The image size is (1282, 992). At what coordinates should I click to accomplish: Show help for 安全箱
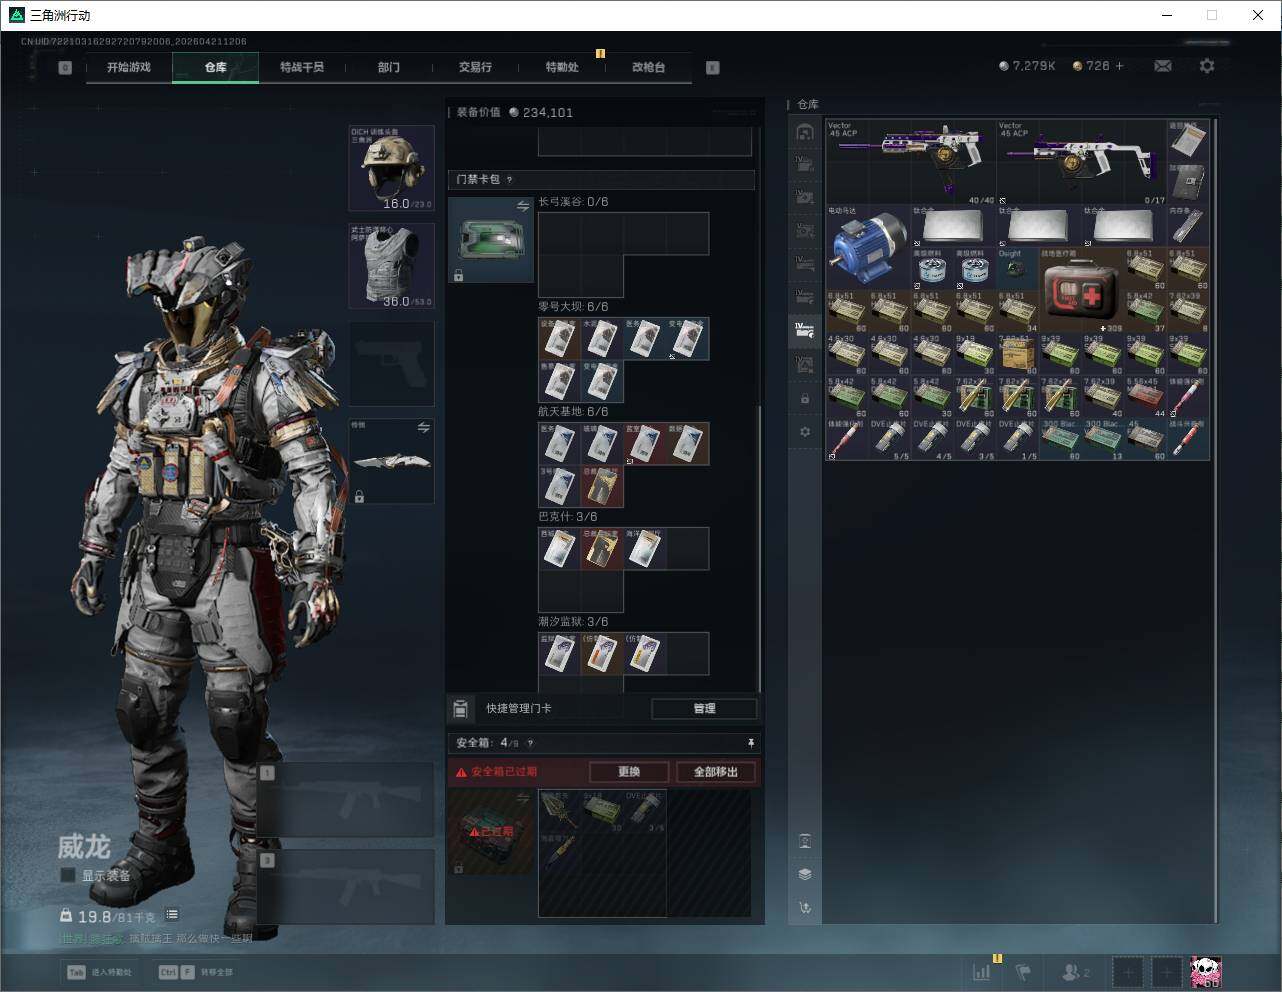click(x=530, y=743)
